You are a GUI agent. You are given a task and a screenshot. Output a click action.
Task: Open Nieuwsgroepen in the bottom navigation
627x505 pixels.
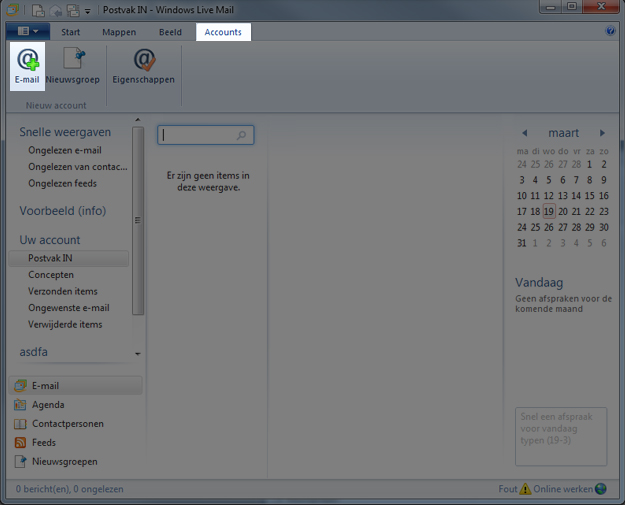56,462
